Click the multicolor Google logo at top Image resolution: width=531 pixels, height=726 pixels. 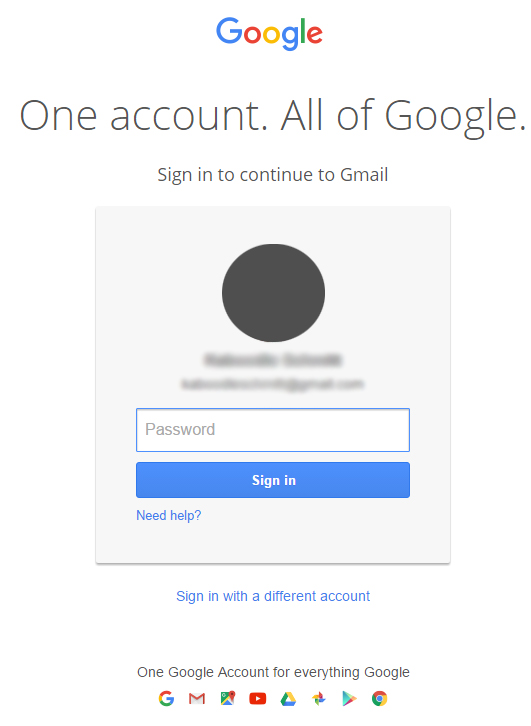click(x=269, y=33)
